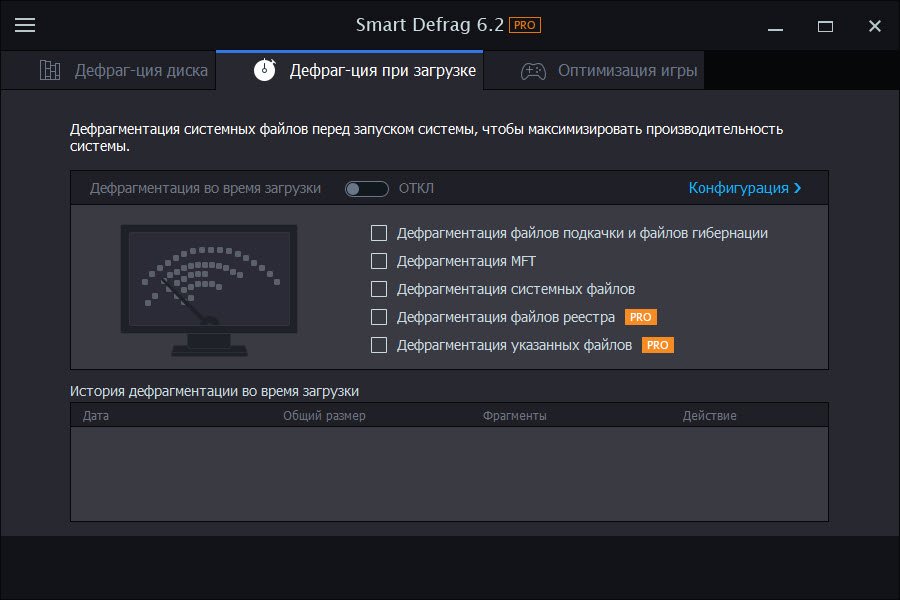Click Дефрагментация во время загрузки label
Screen dimensions: 900x600
pos(205,188)
